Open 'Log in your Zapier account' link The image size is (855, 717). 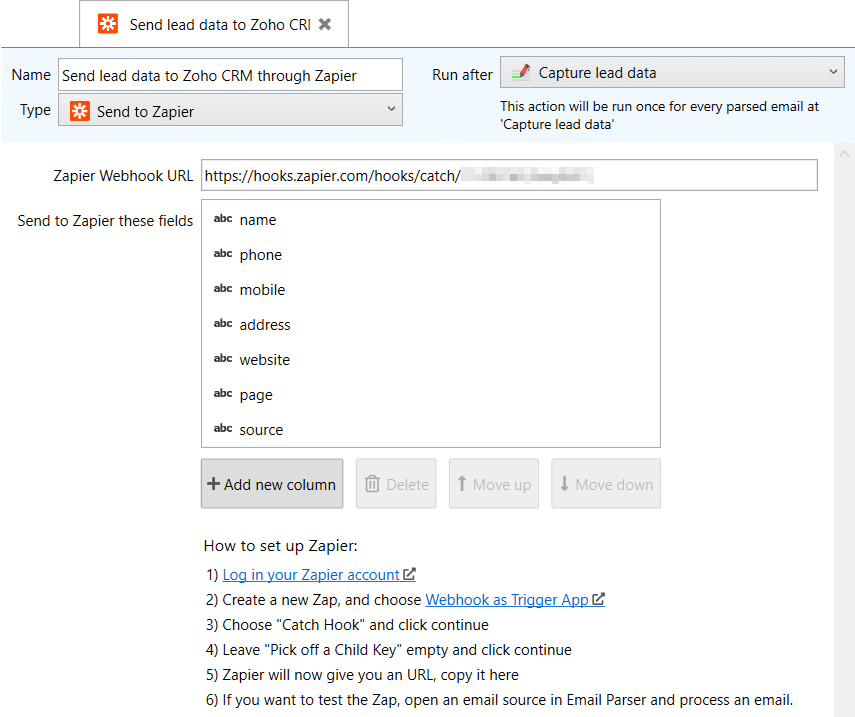319,575
